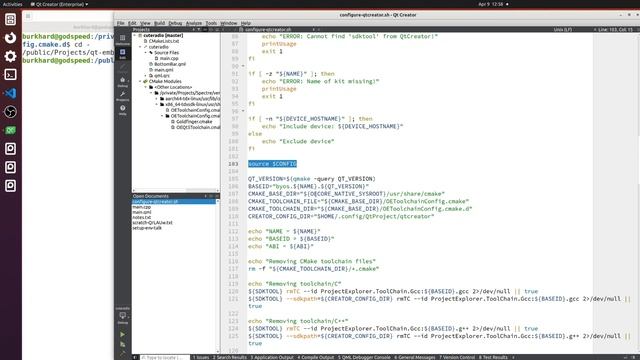Screen dimensions: 640x360
Task: Open the Analyze menu
Action: point(194,23)
